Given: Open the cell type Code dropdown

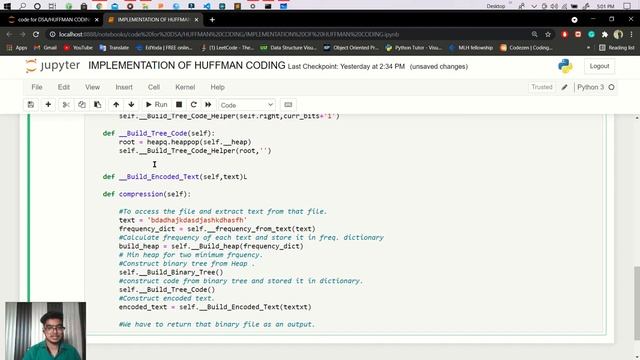Looking at the screenshot, I should click(247, 105).
